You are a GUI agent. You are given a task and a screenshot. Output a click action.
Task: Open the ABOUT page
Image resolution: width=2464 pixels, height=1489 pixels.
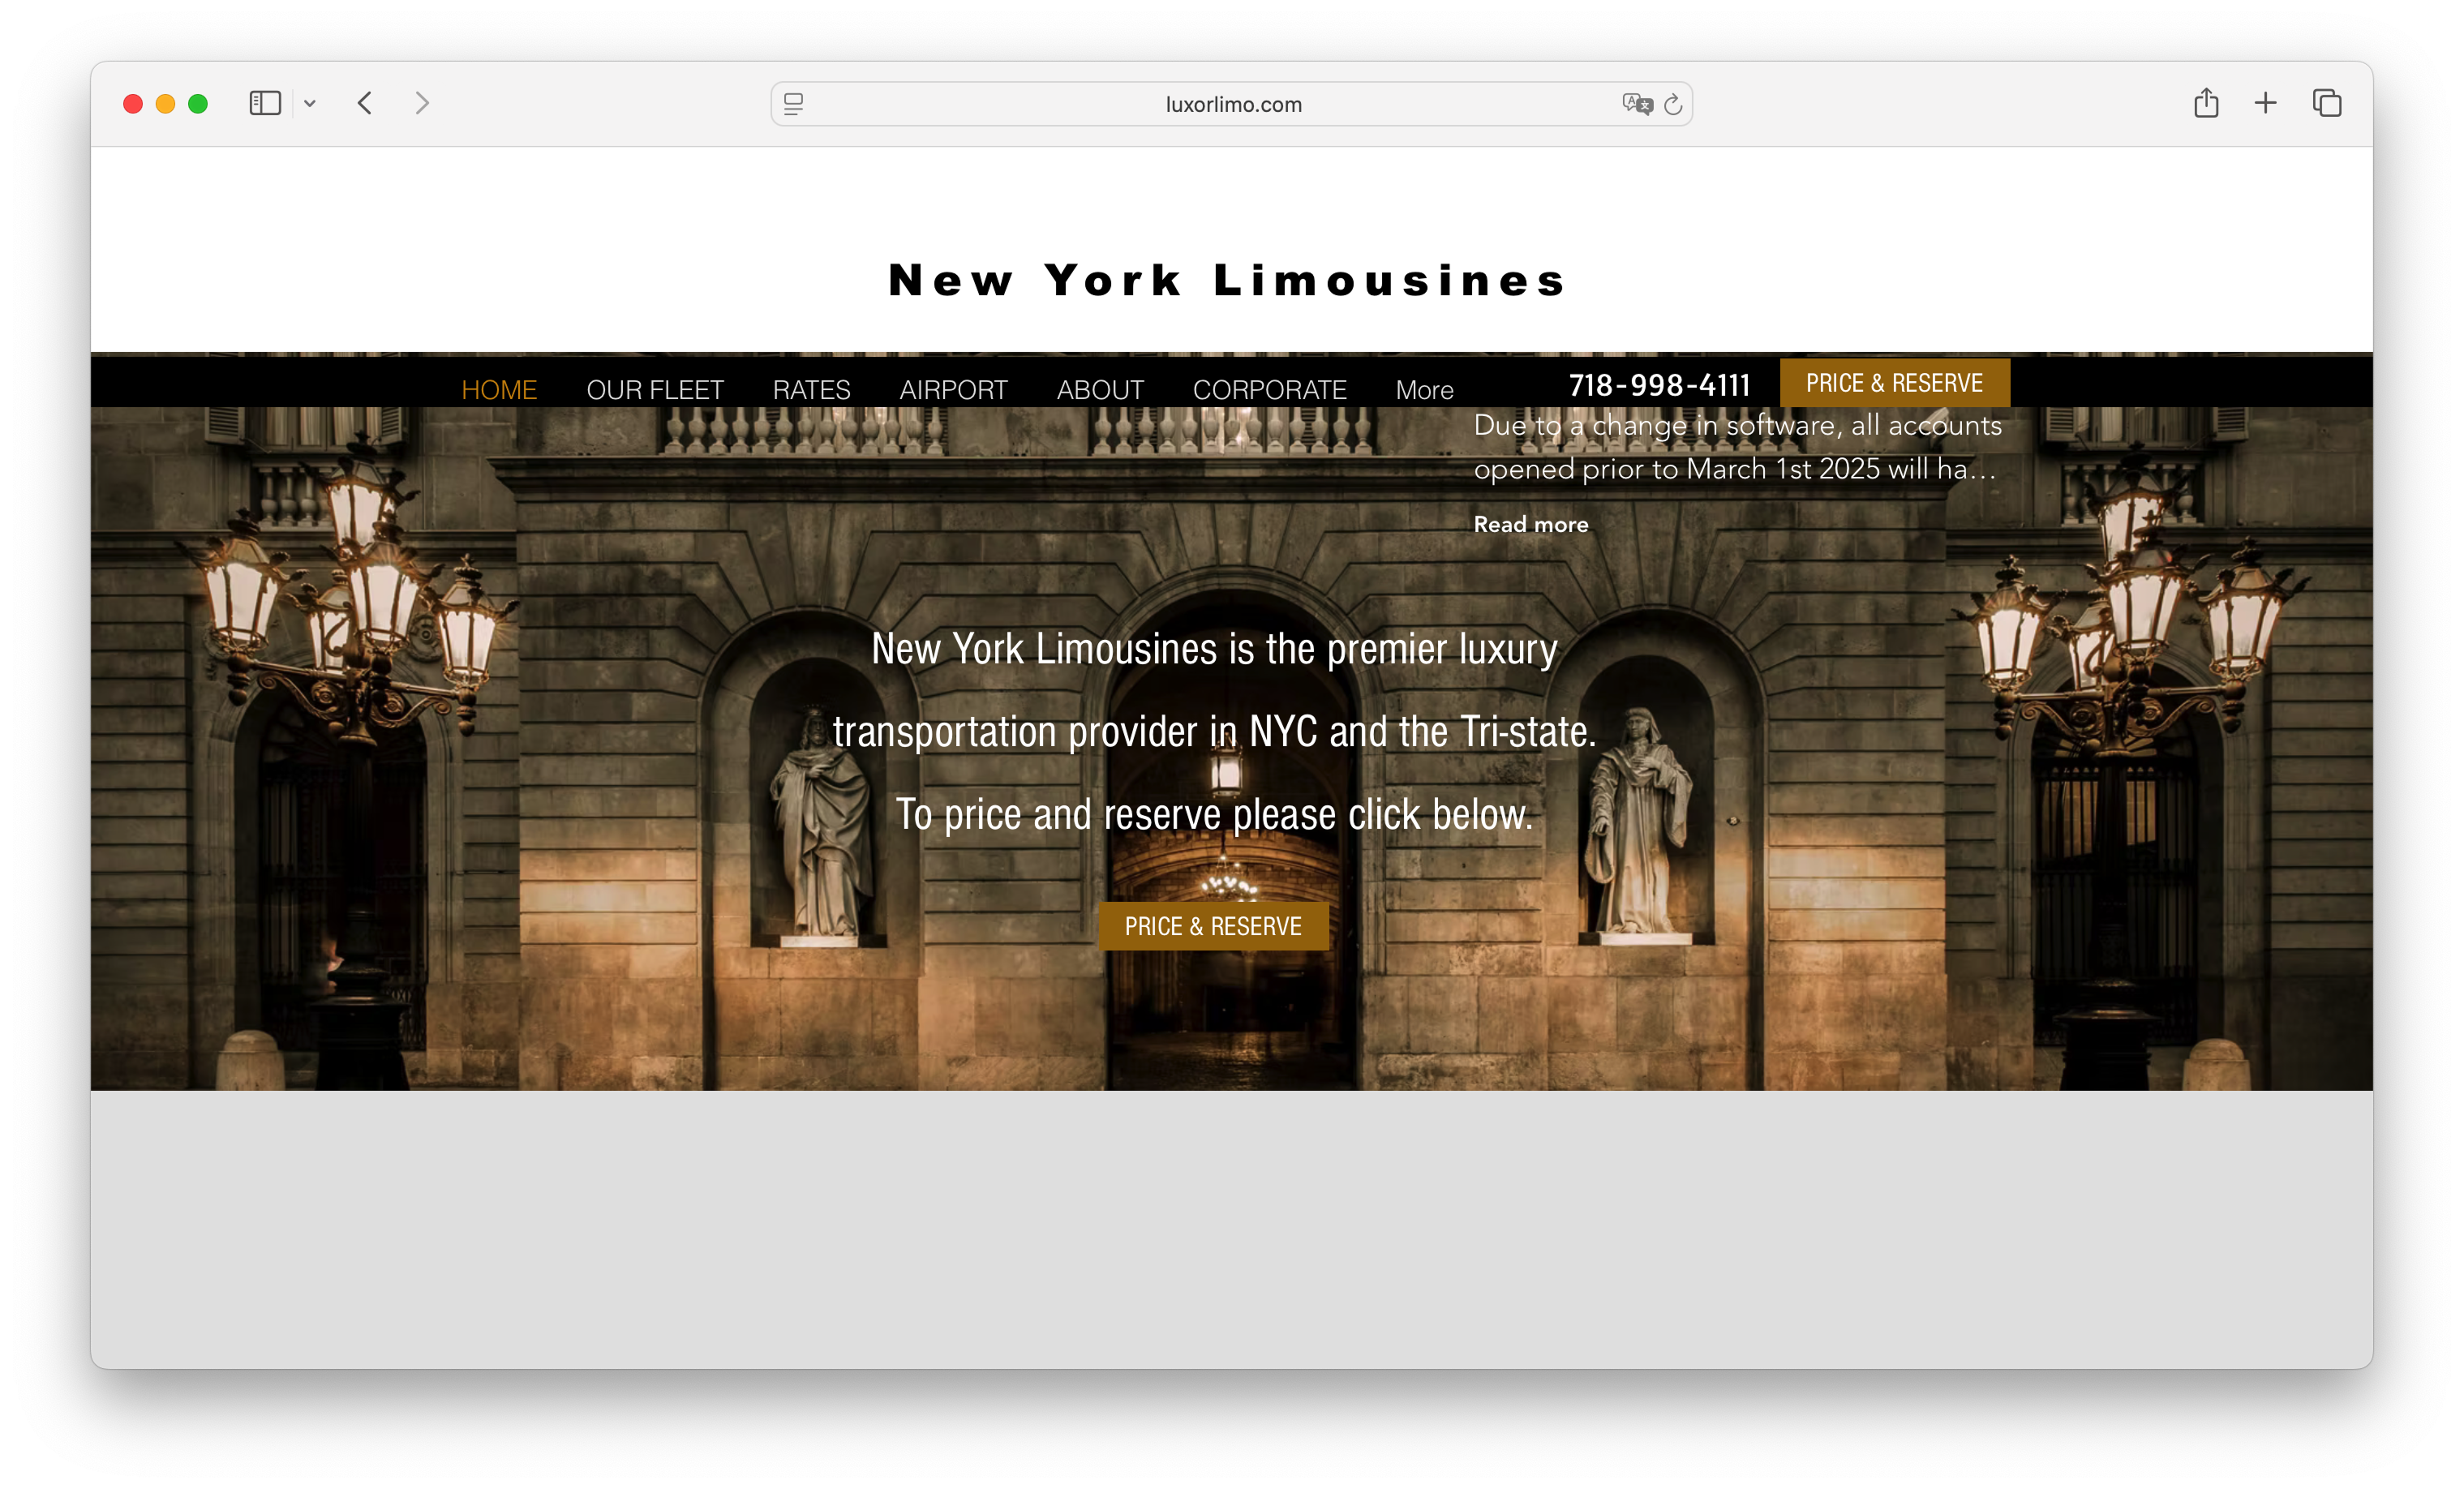pos(1100,389)
